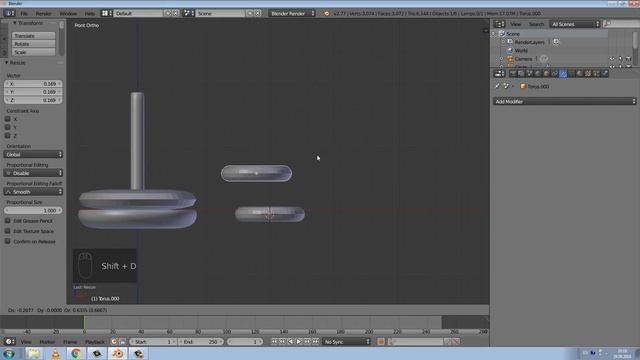The image size is (640, 360).
Task: Open the Outliner View menu
Action: pyautogui.click(x=515, y=24)
